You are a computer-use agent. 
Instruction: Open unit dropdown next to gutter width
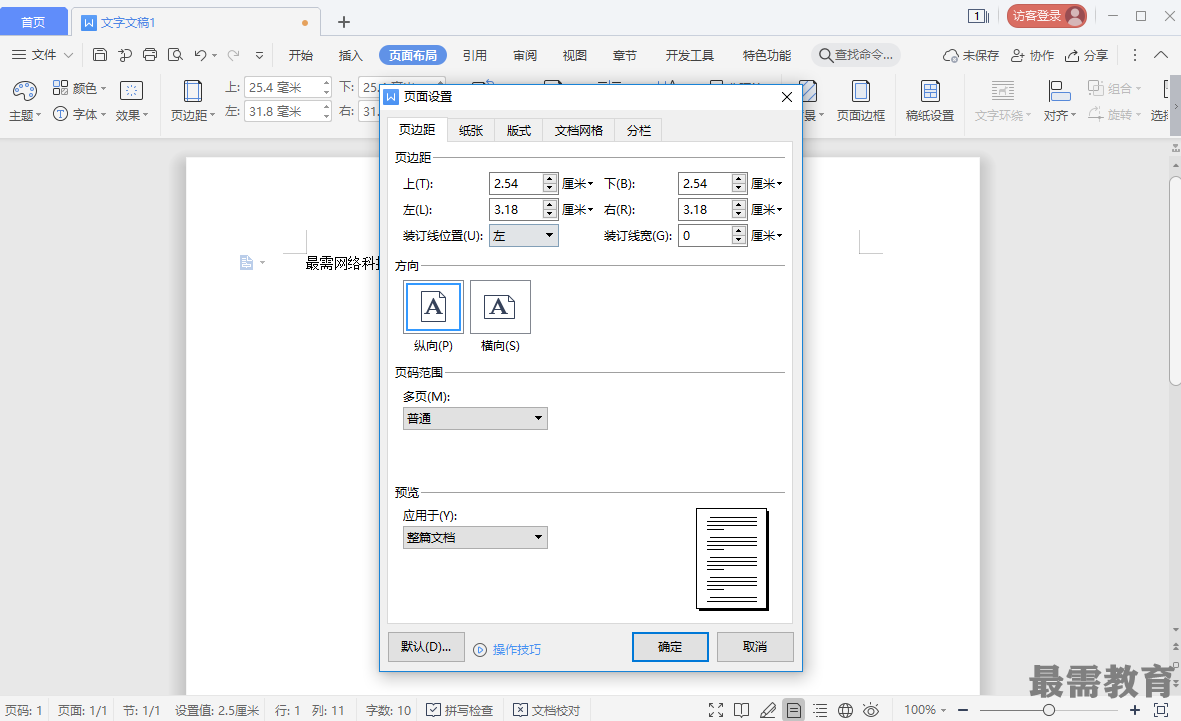click(x=767, y=236)
